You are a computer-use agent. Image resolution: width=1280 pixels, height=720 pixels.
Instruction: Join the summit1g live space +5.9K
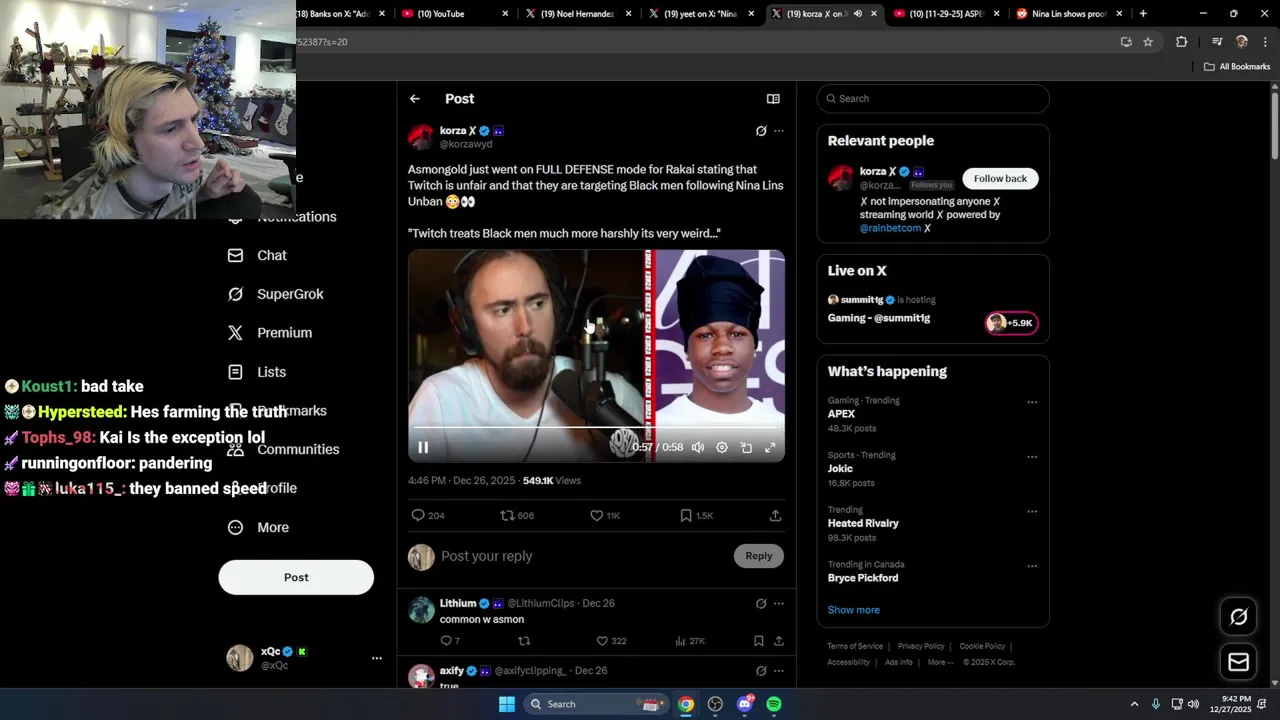(1012, 323)
